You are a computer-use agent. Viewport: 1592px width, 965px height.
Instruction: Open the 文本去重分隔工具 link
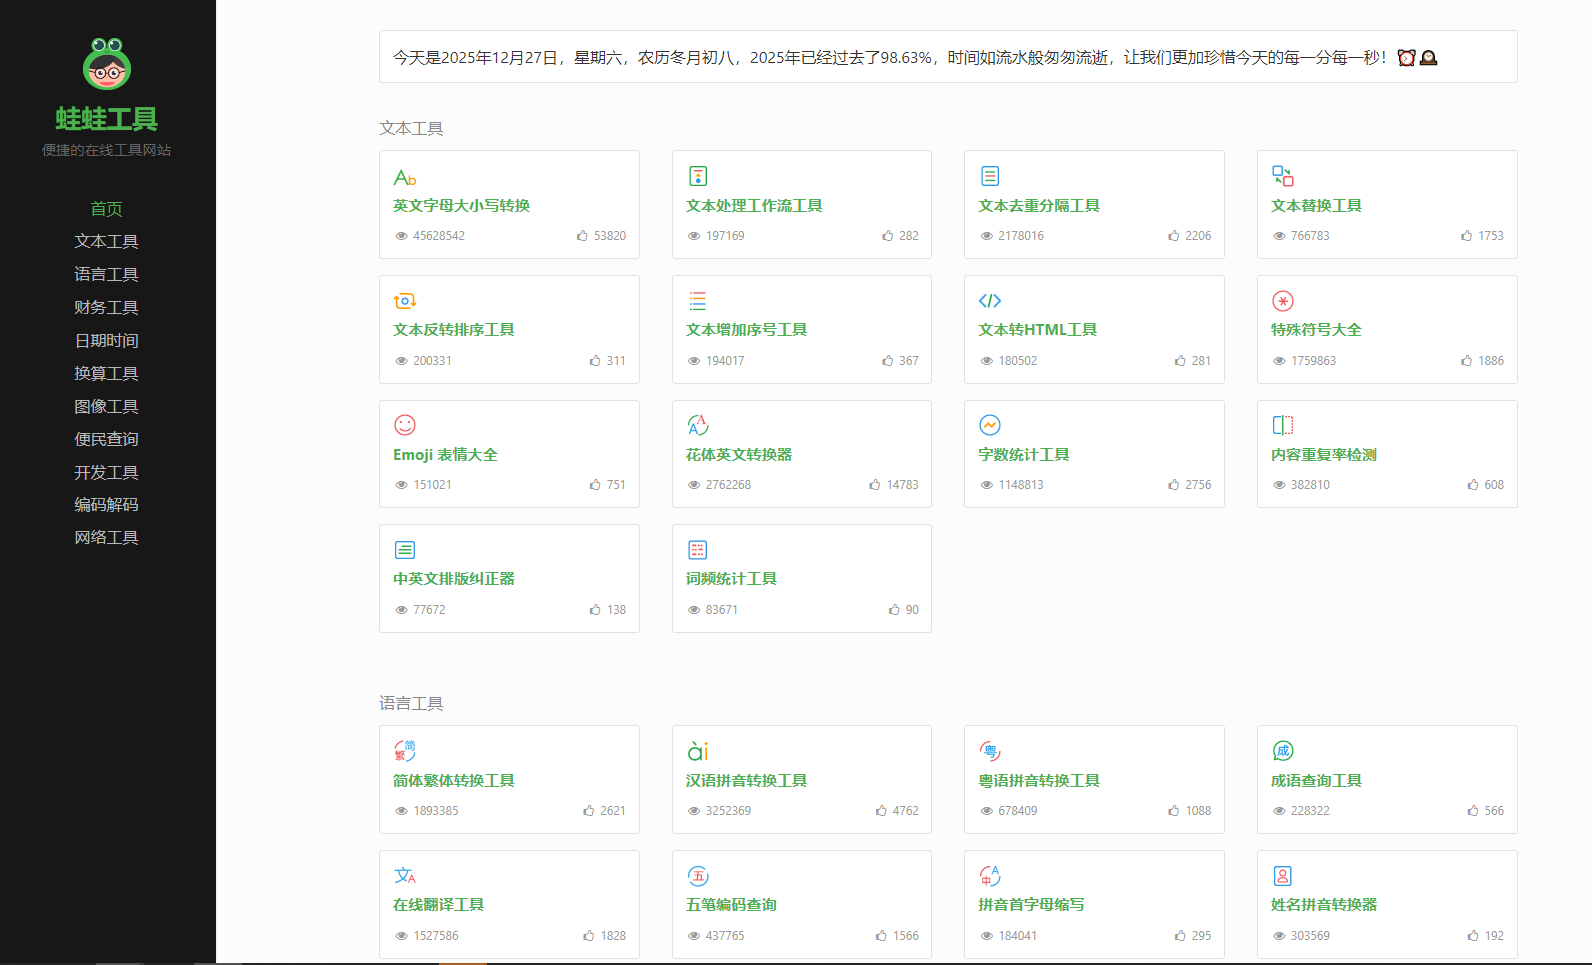(1038, 205)
